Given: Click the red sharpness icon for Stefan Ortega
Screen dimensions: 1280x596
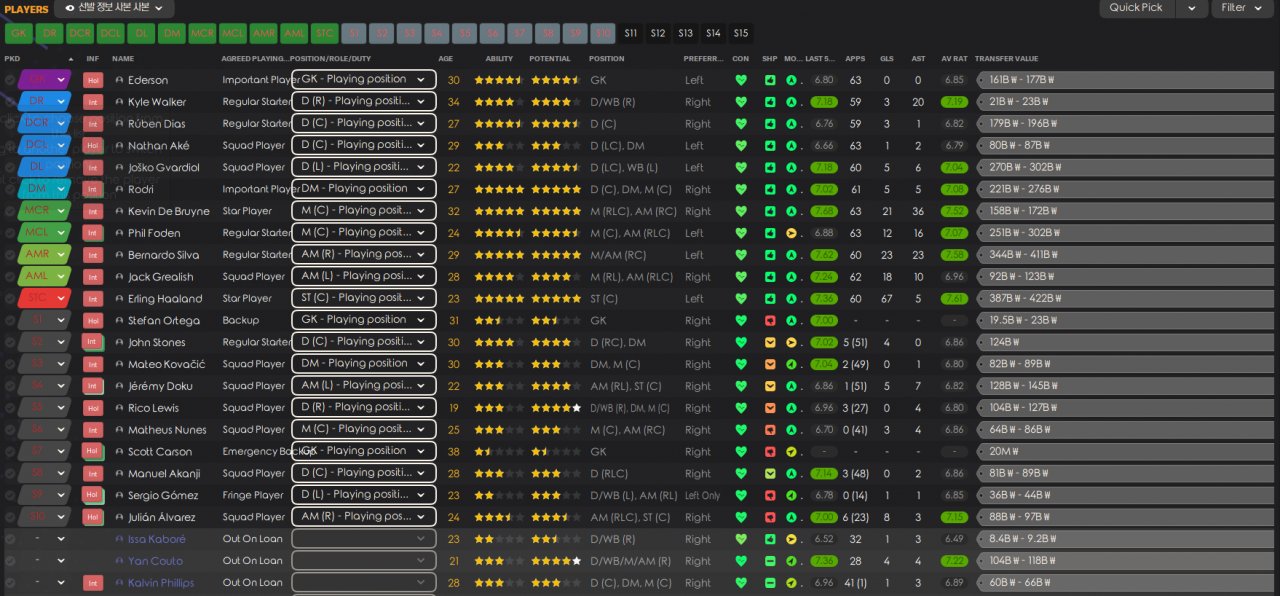Looking at the screenshot, I should click(x=770, y=321).
